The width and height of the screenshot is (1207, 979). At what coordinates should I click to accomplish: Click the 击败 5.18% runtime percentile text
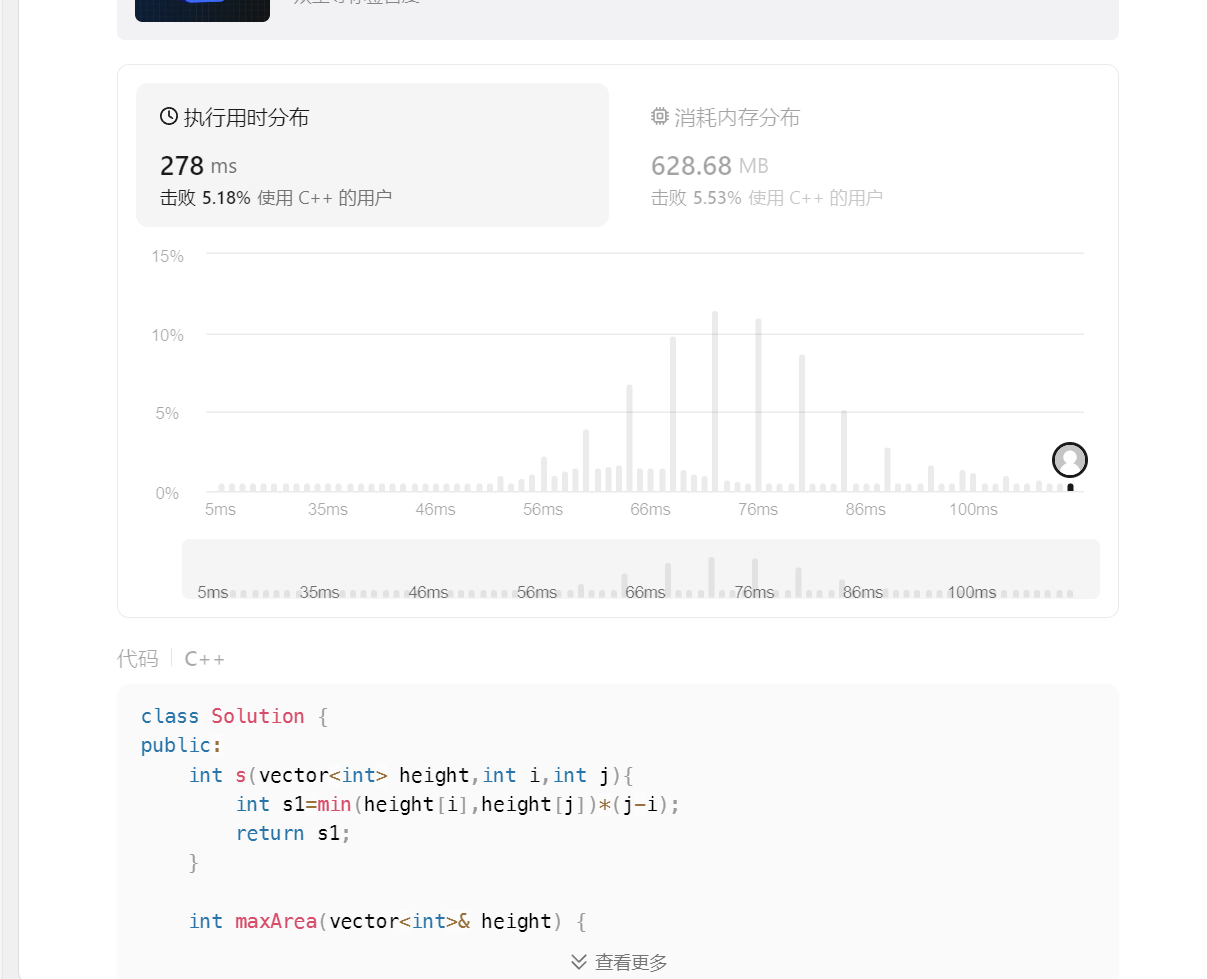(275, 198)
